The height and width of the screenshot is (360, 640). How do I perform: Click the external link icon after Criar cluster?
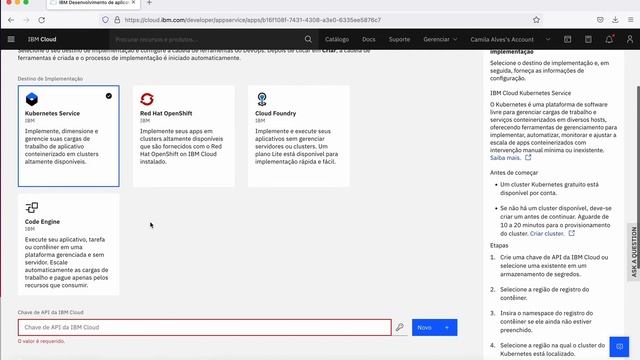571,233
